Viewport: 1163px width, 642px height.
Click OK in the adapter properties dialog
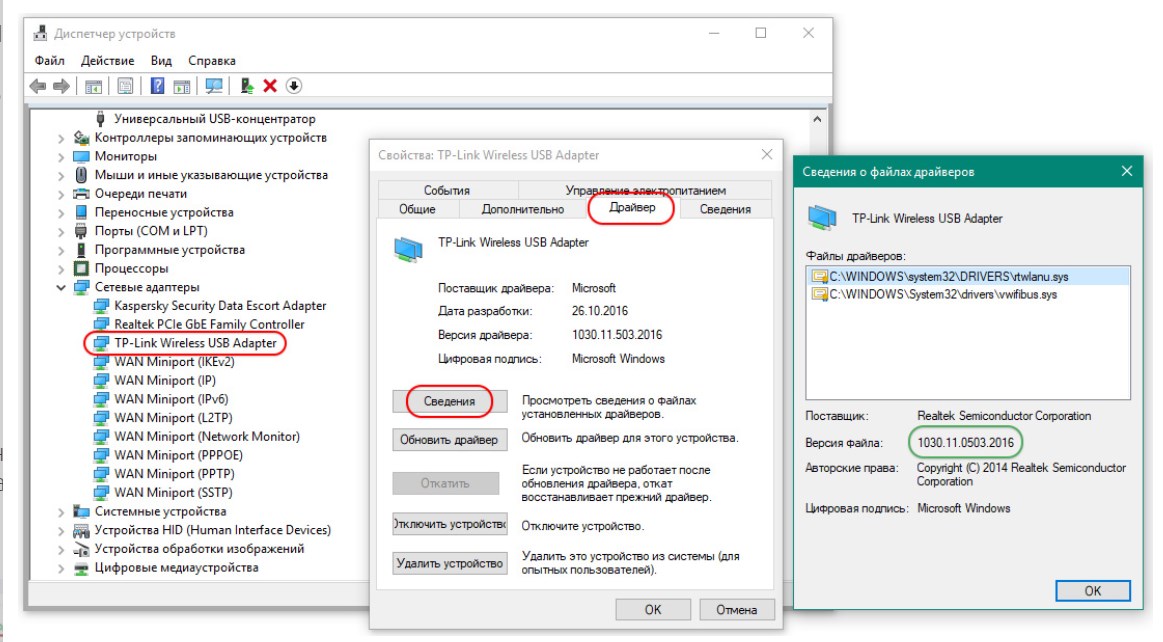pos(653,609)
